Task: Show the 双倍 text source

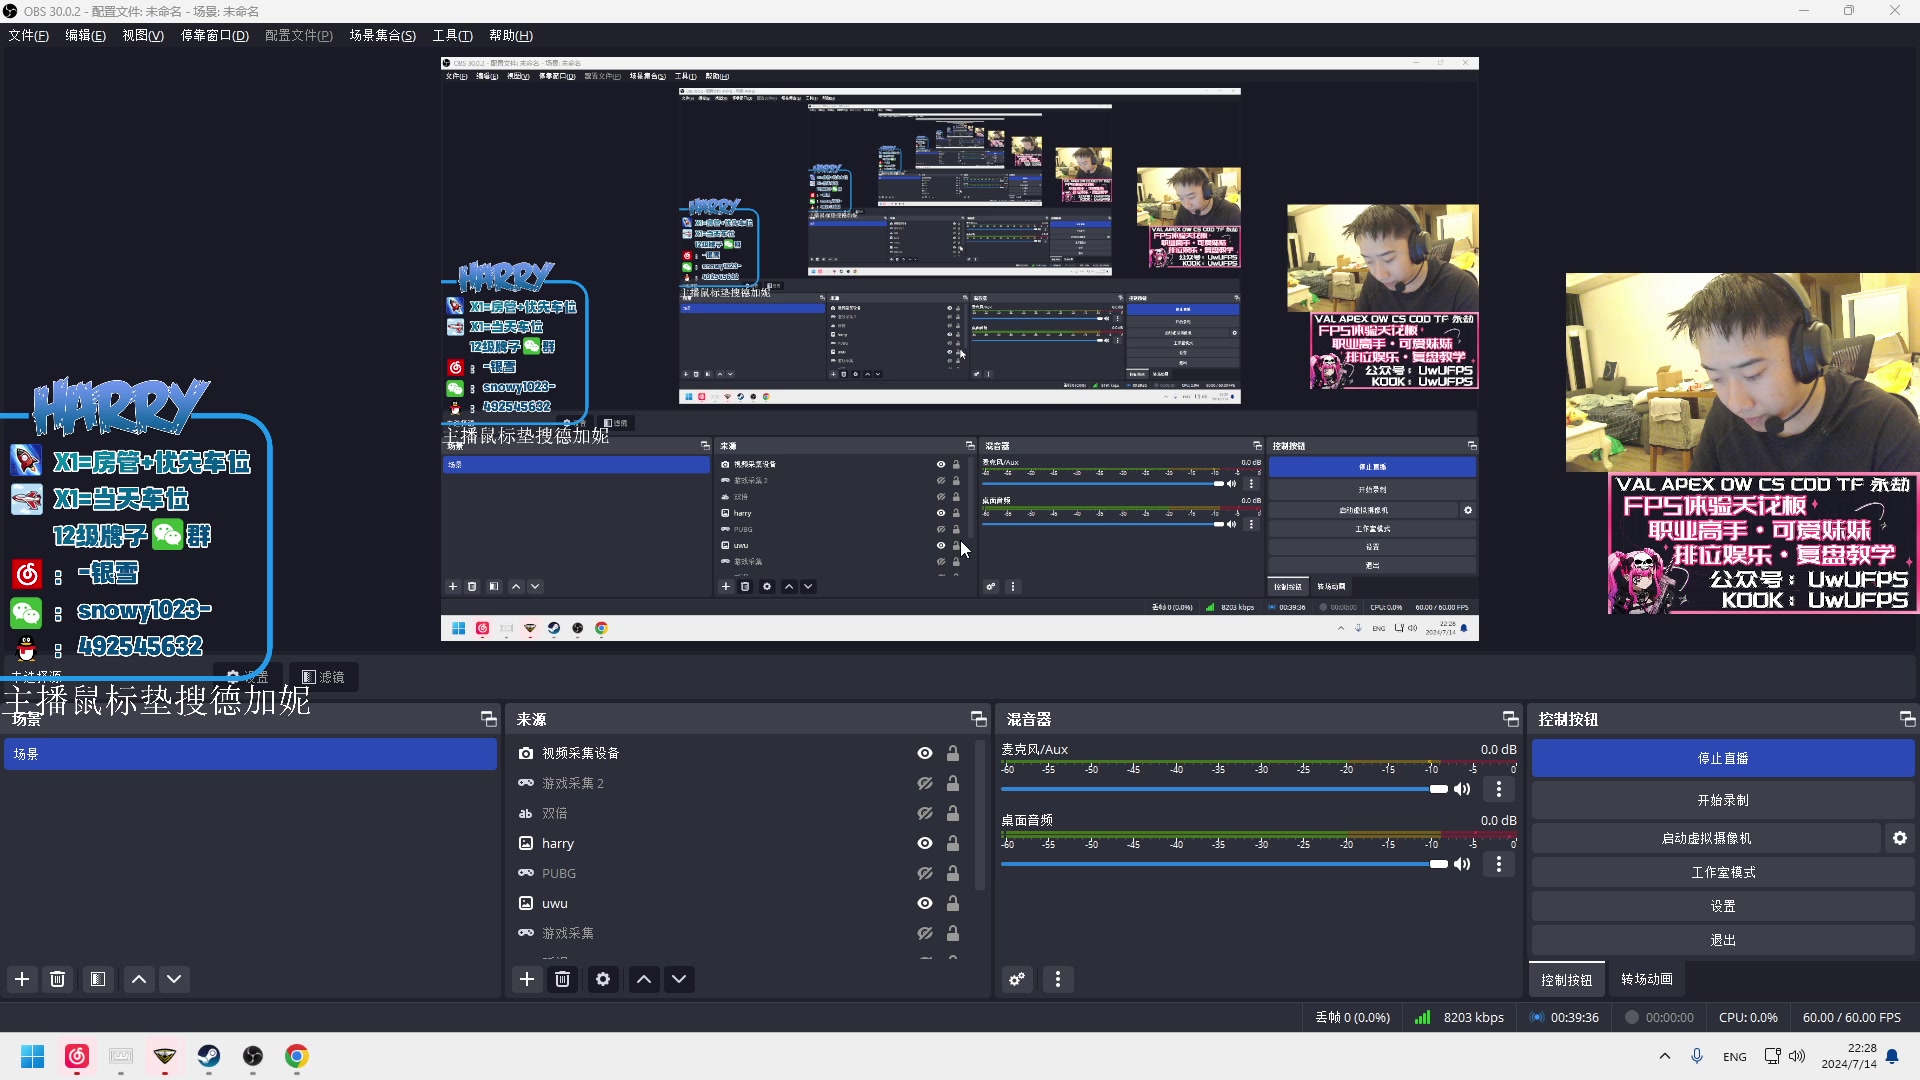Action: [x=925, y=813]
